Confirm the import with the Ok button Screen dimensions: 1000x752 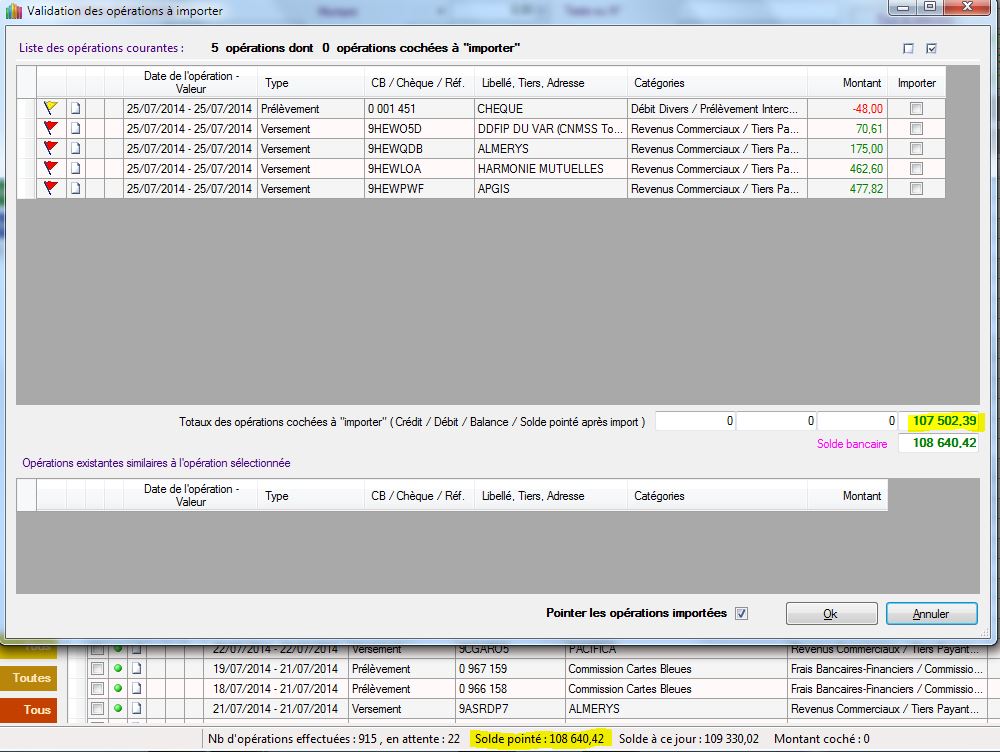click(x=831, y=613)
